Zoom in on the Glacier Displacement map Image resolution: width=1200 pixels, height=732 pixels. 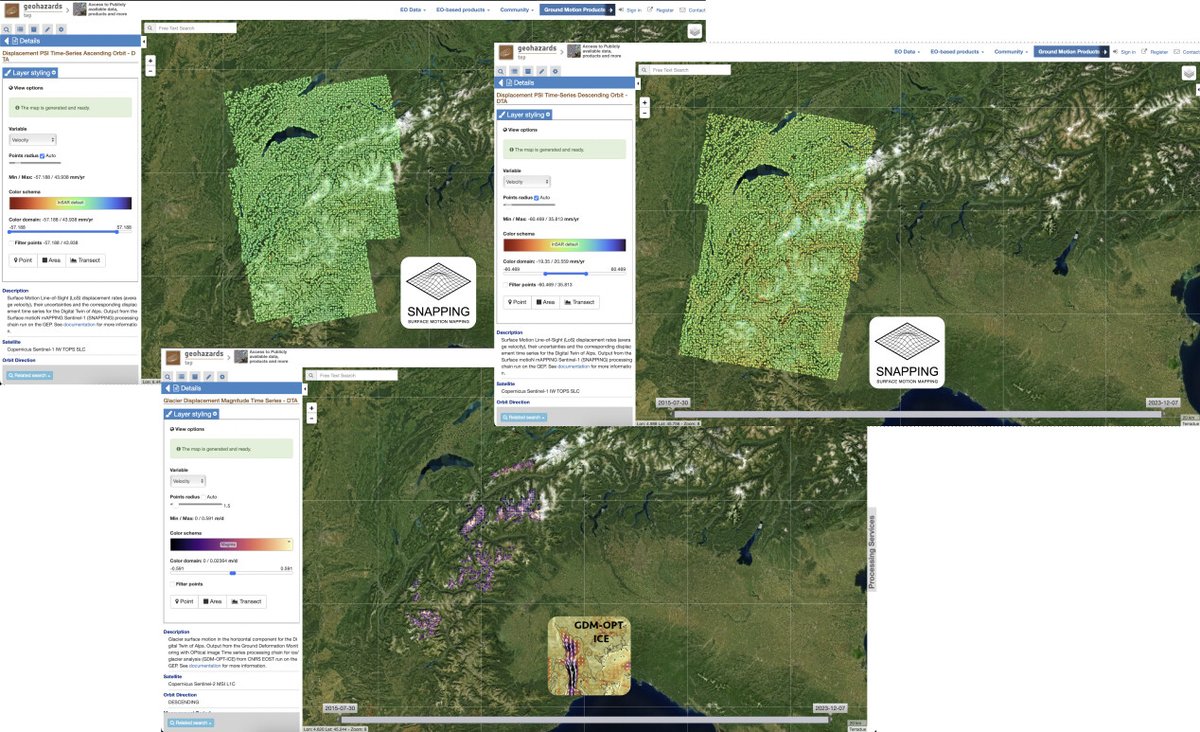click(x=312, y=408)
